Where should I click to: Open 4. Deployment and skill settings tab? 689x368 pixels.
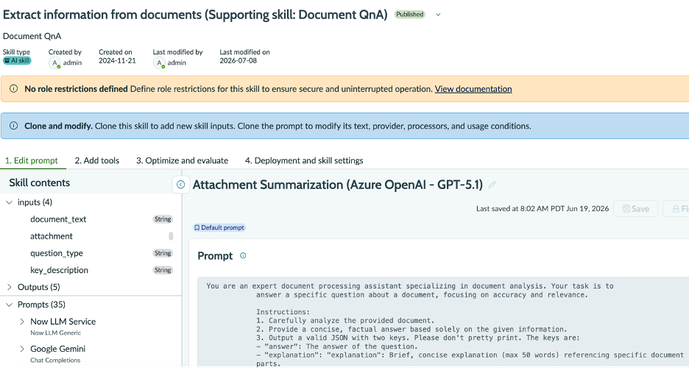[x=304, y=160]
